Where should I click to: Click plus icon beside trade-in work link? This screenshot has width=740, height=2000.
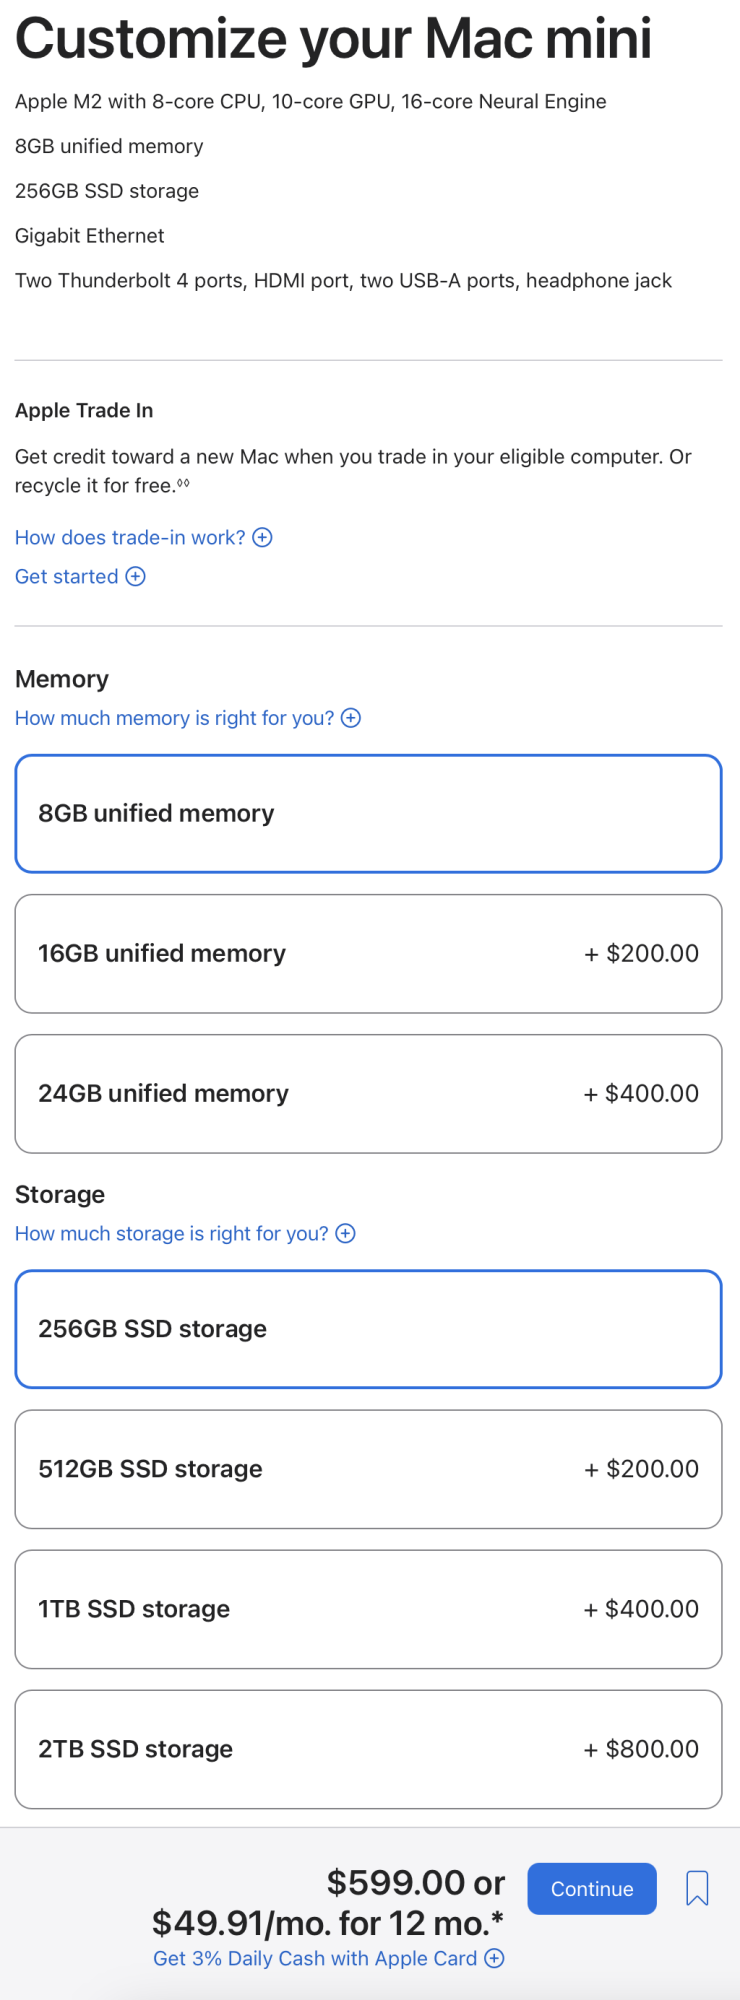pyautogui.click(x=263, y=538)
